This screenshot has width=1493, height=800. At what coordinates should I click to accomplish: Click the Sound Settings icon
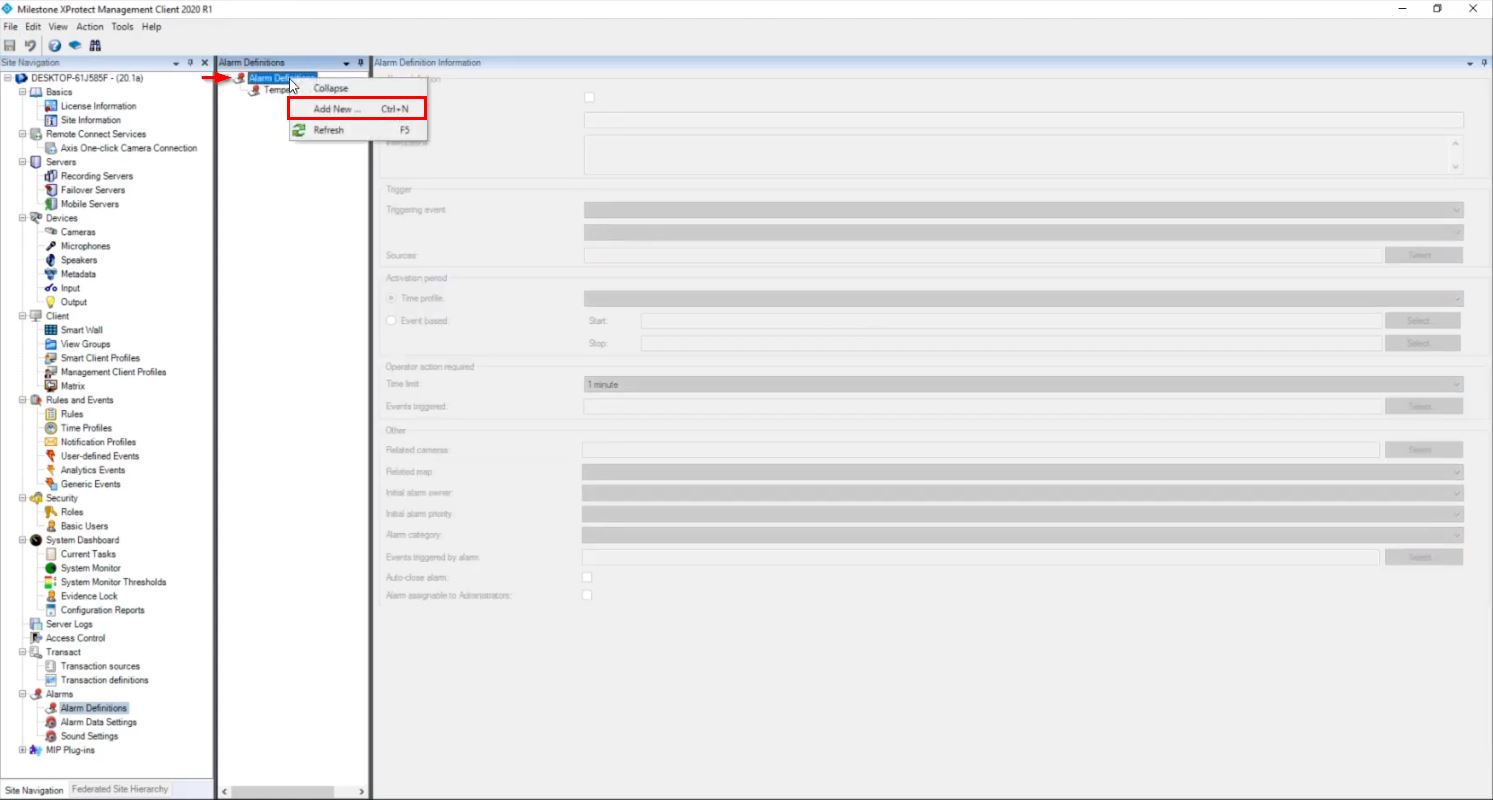51,736
